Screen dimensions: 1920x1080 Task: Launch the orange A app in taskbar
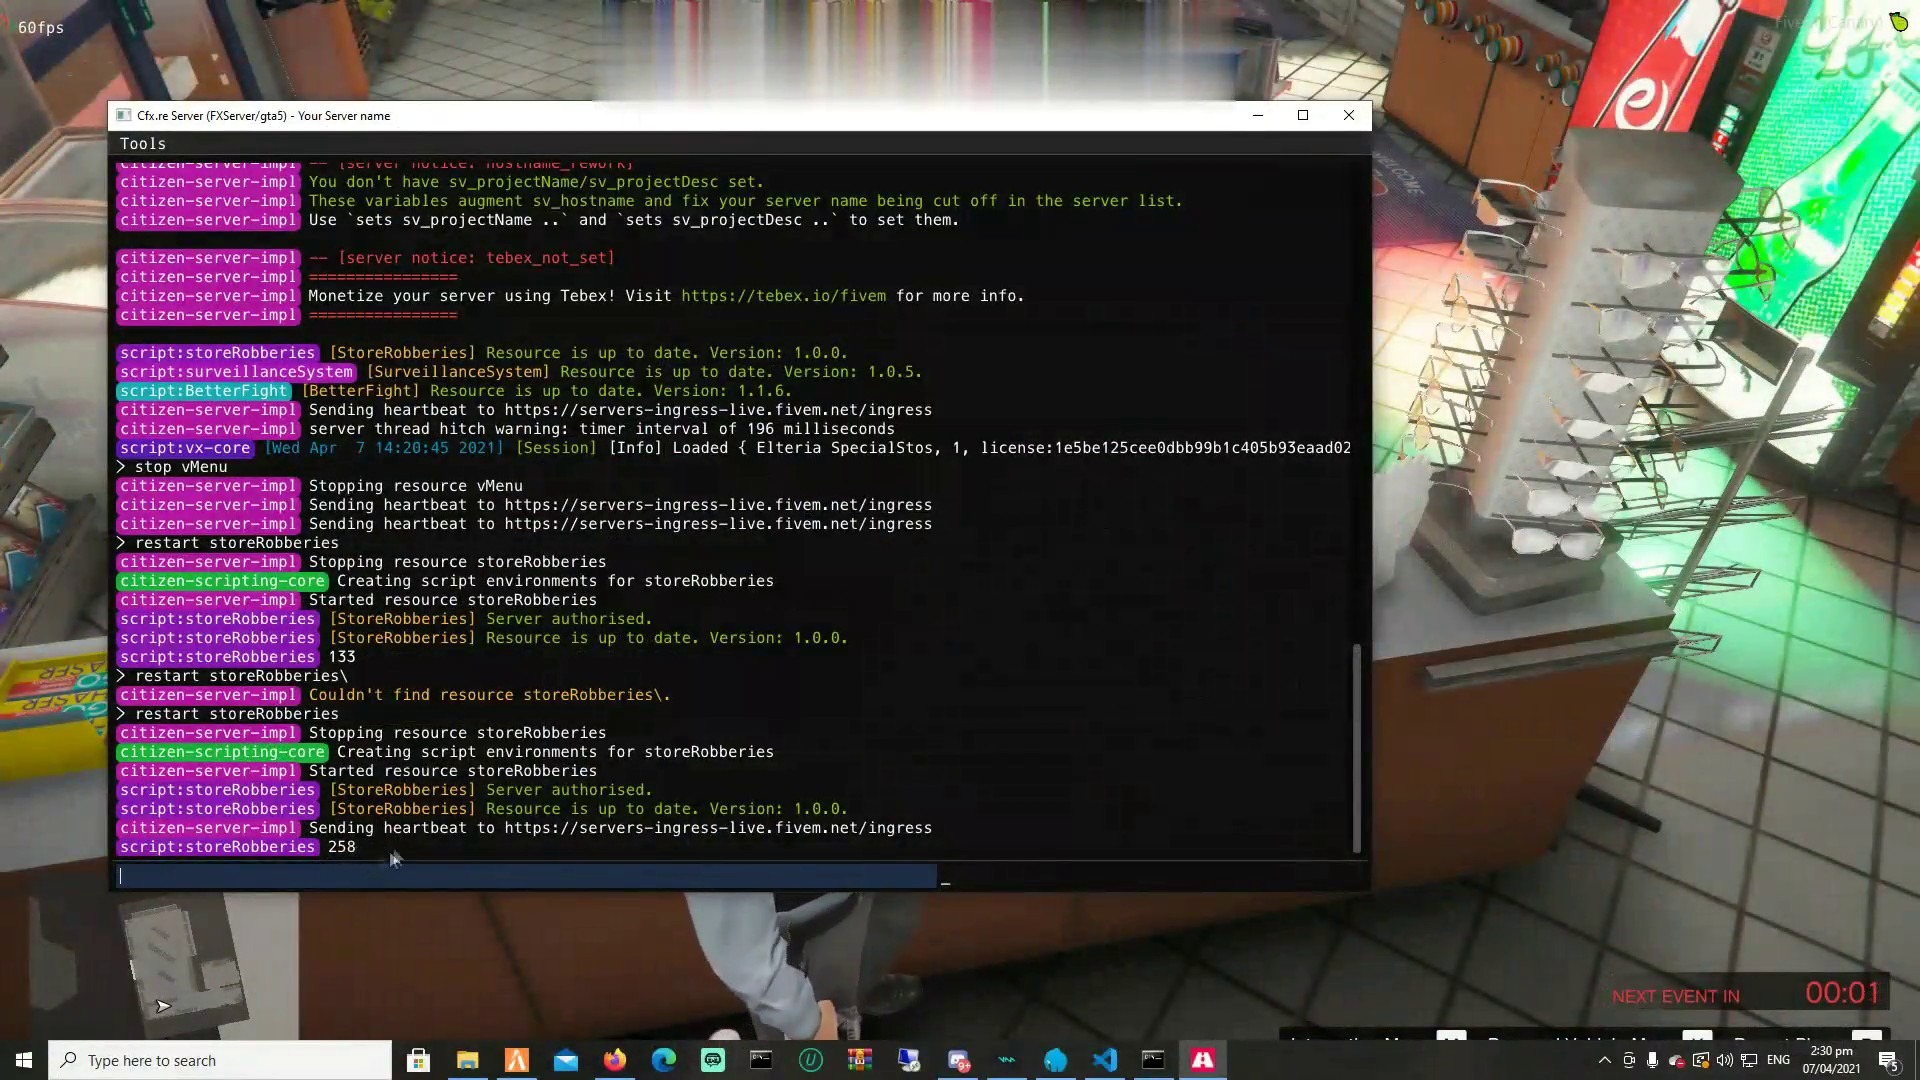[517, 1060]
